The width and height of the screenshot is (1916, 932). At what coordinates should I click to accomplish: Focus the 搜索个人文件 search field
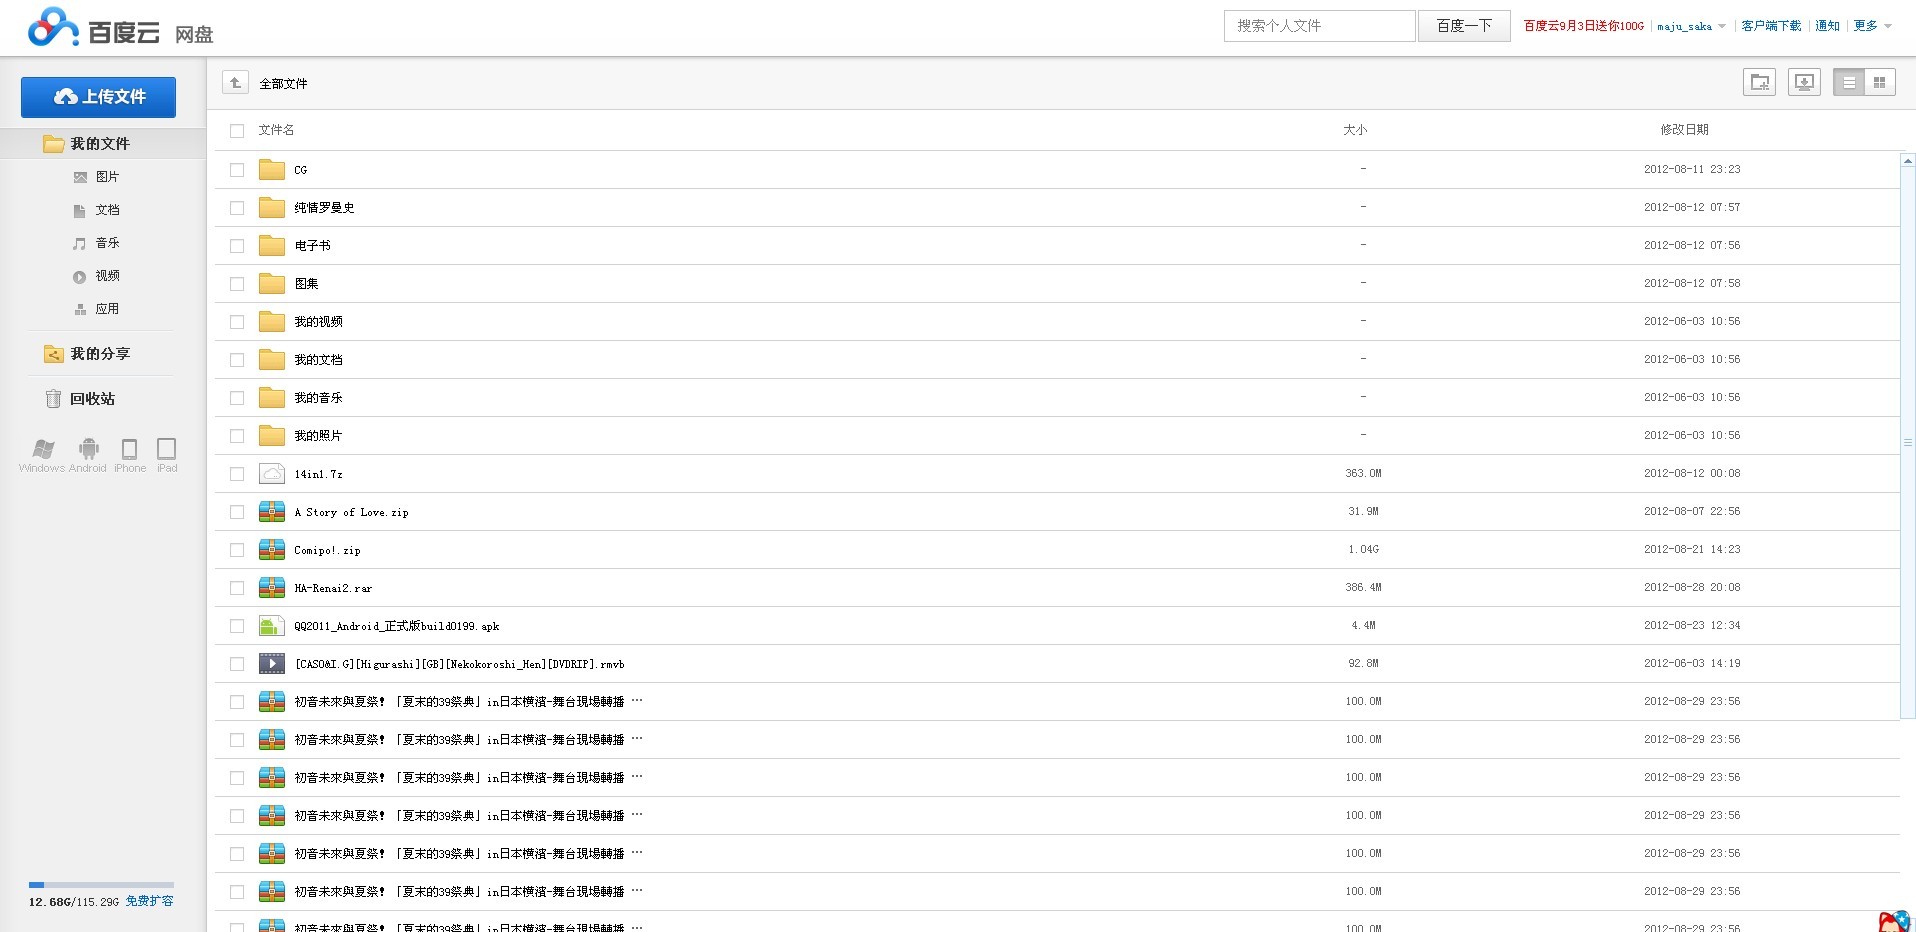[x=1319, y=26]
